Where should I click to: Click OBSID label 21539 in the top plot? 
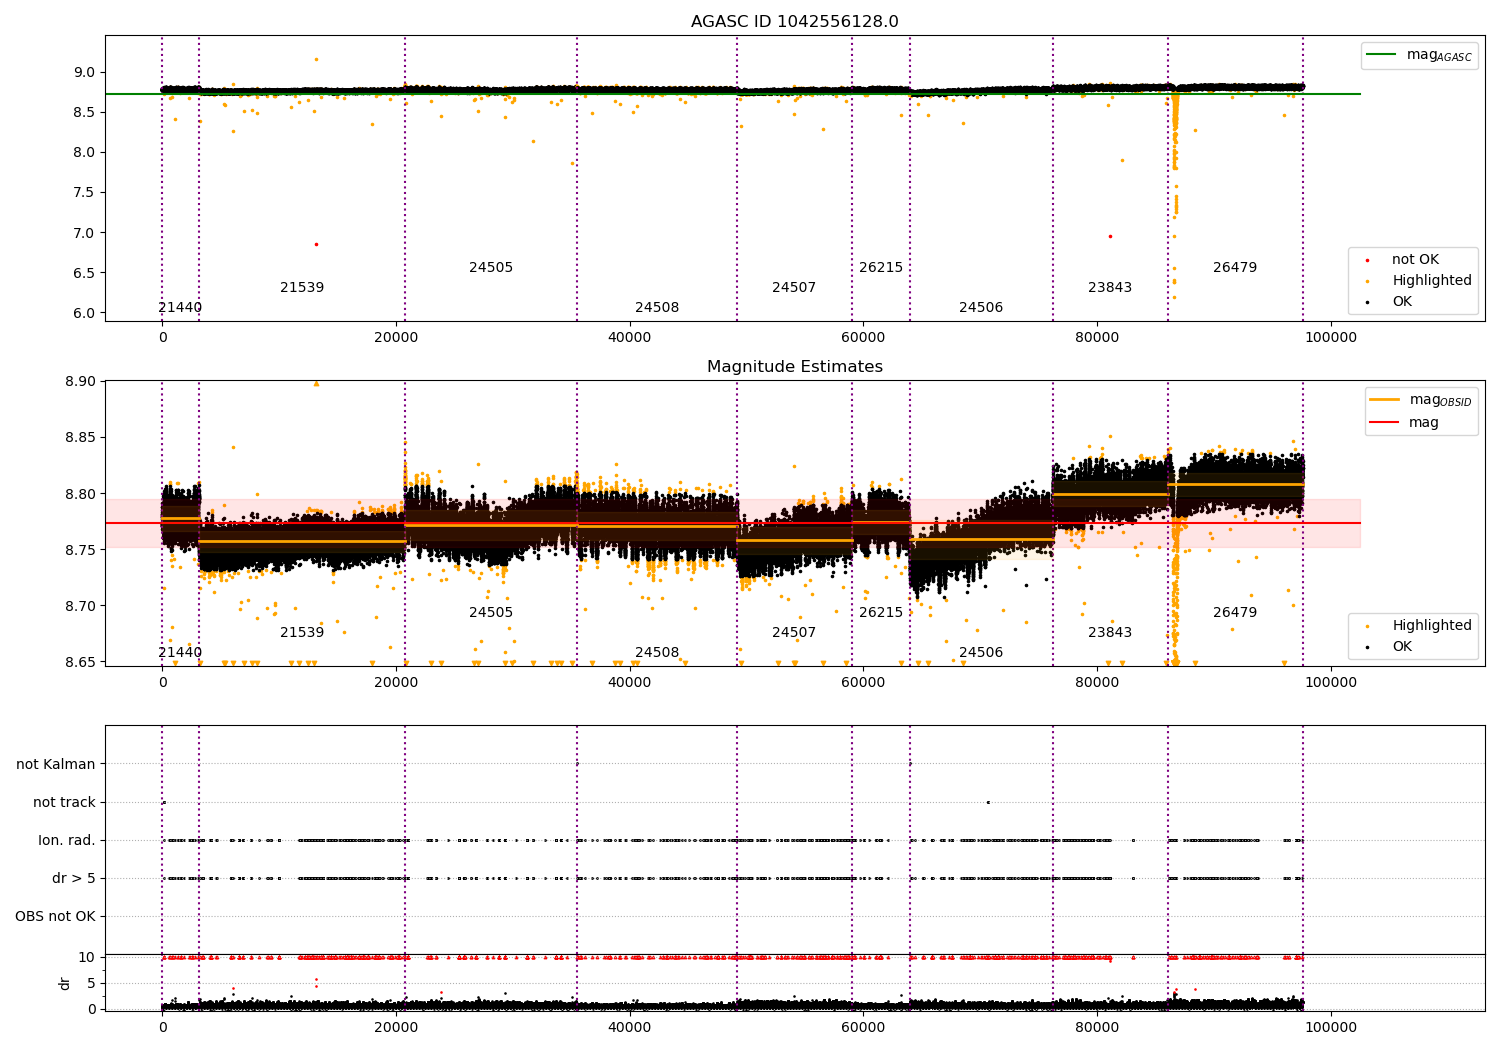pyautogui.click(x=302, y=288)
